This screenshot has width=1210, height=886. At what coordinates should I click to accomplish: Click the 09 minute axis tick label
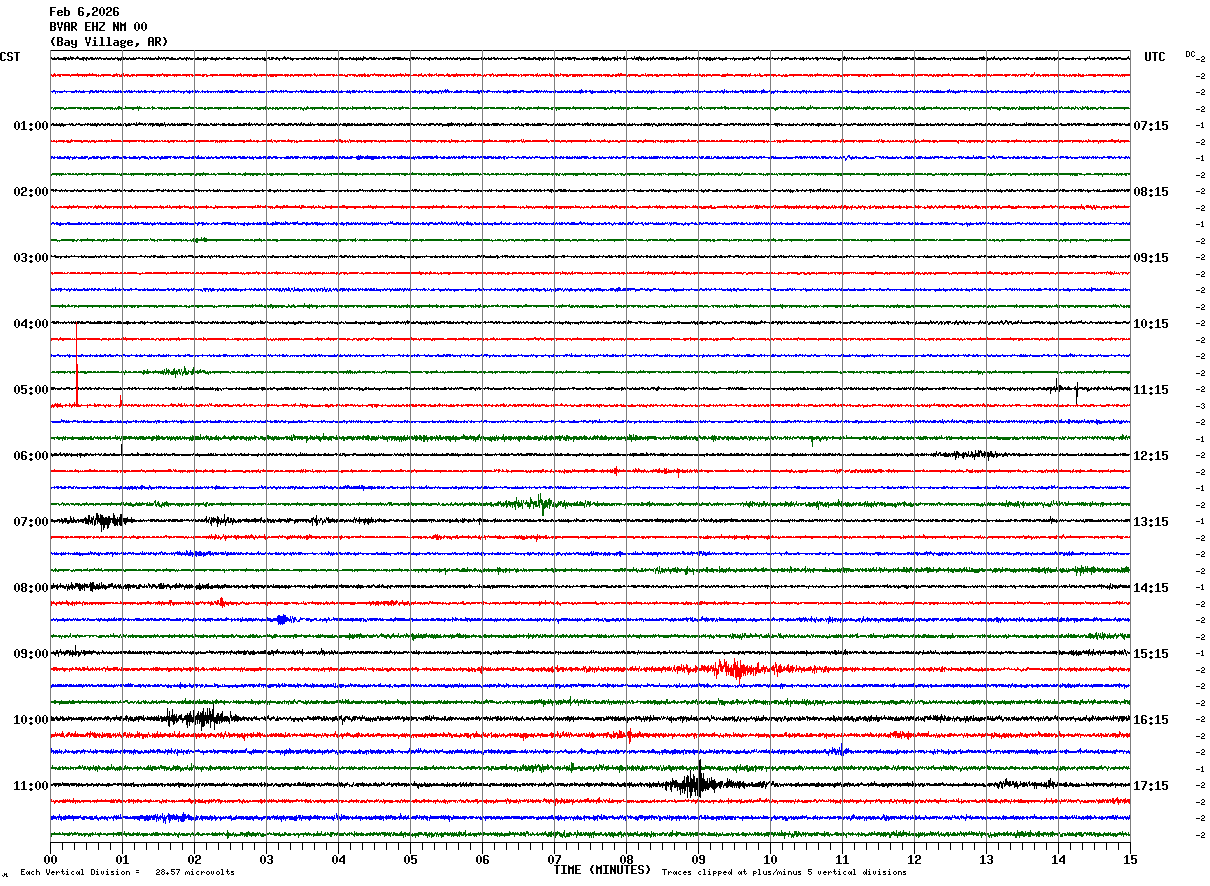698,859
